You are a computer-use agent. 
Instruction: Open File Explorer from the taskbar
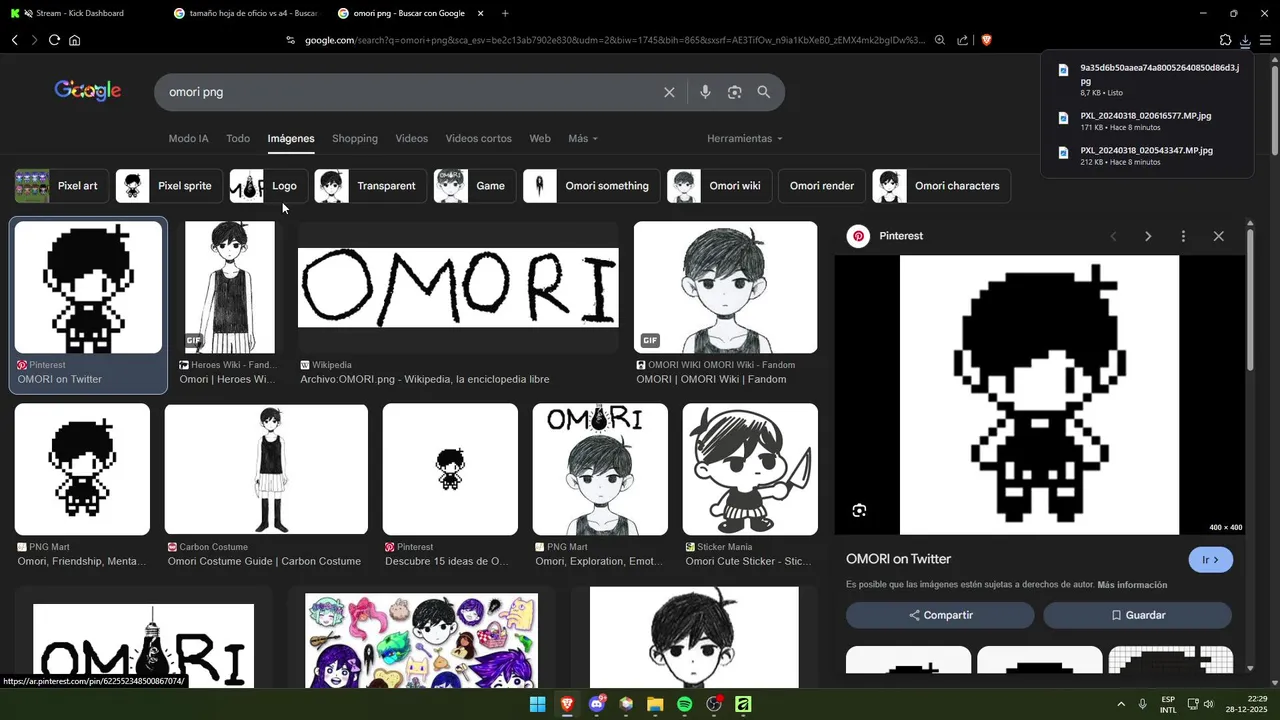click(655, 704)
